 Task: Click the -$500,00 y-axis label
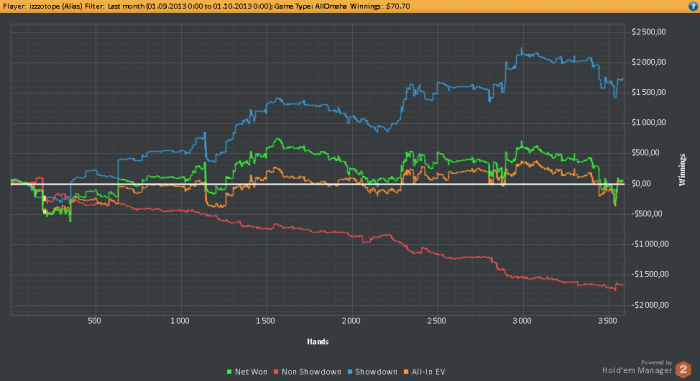647,214
